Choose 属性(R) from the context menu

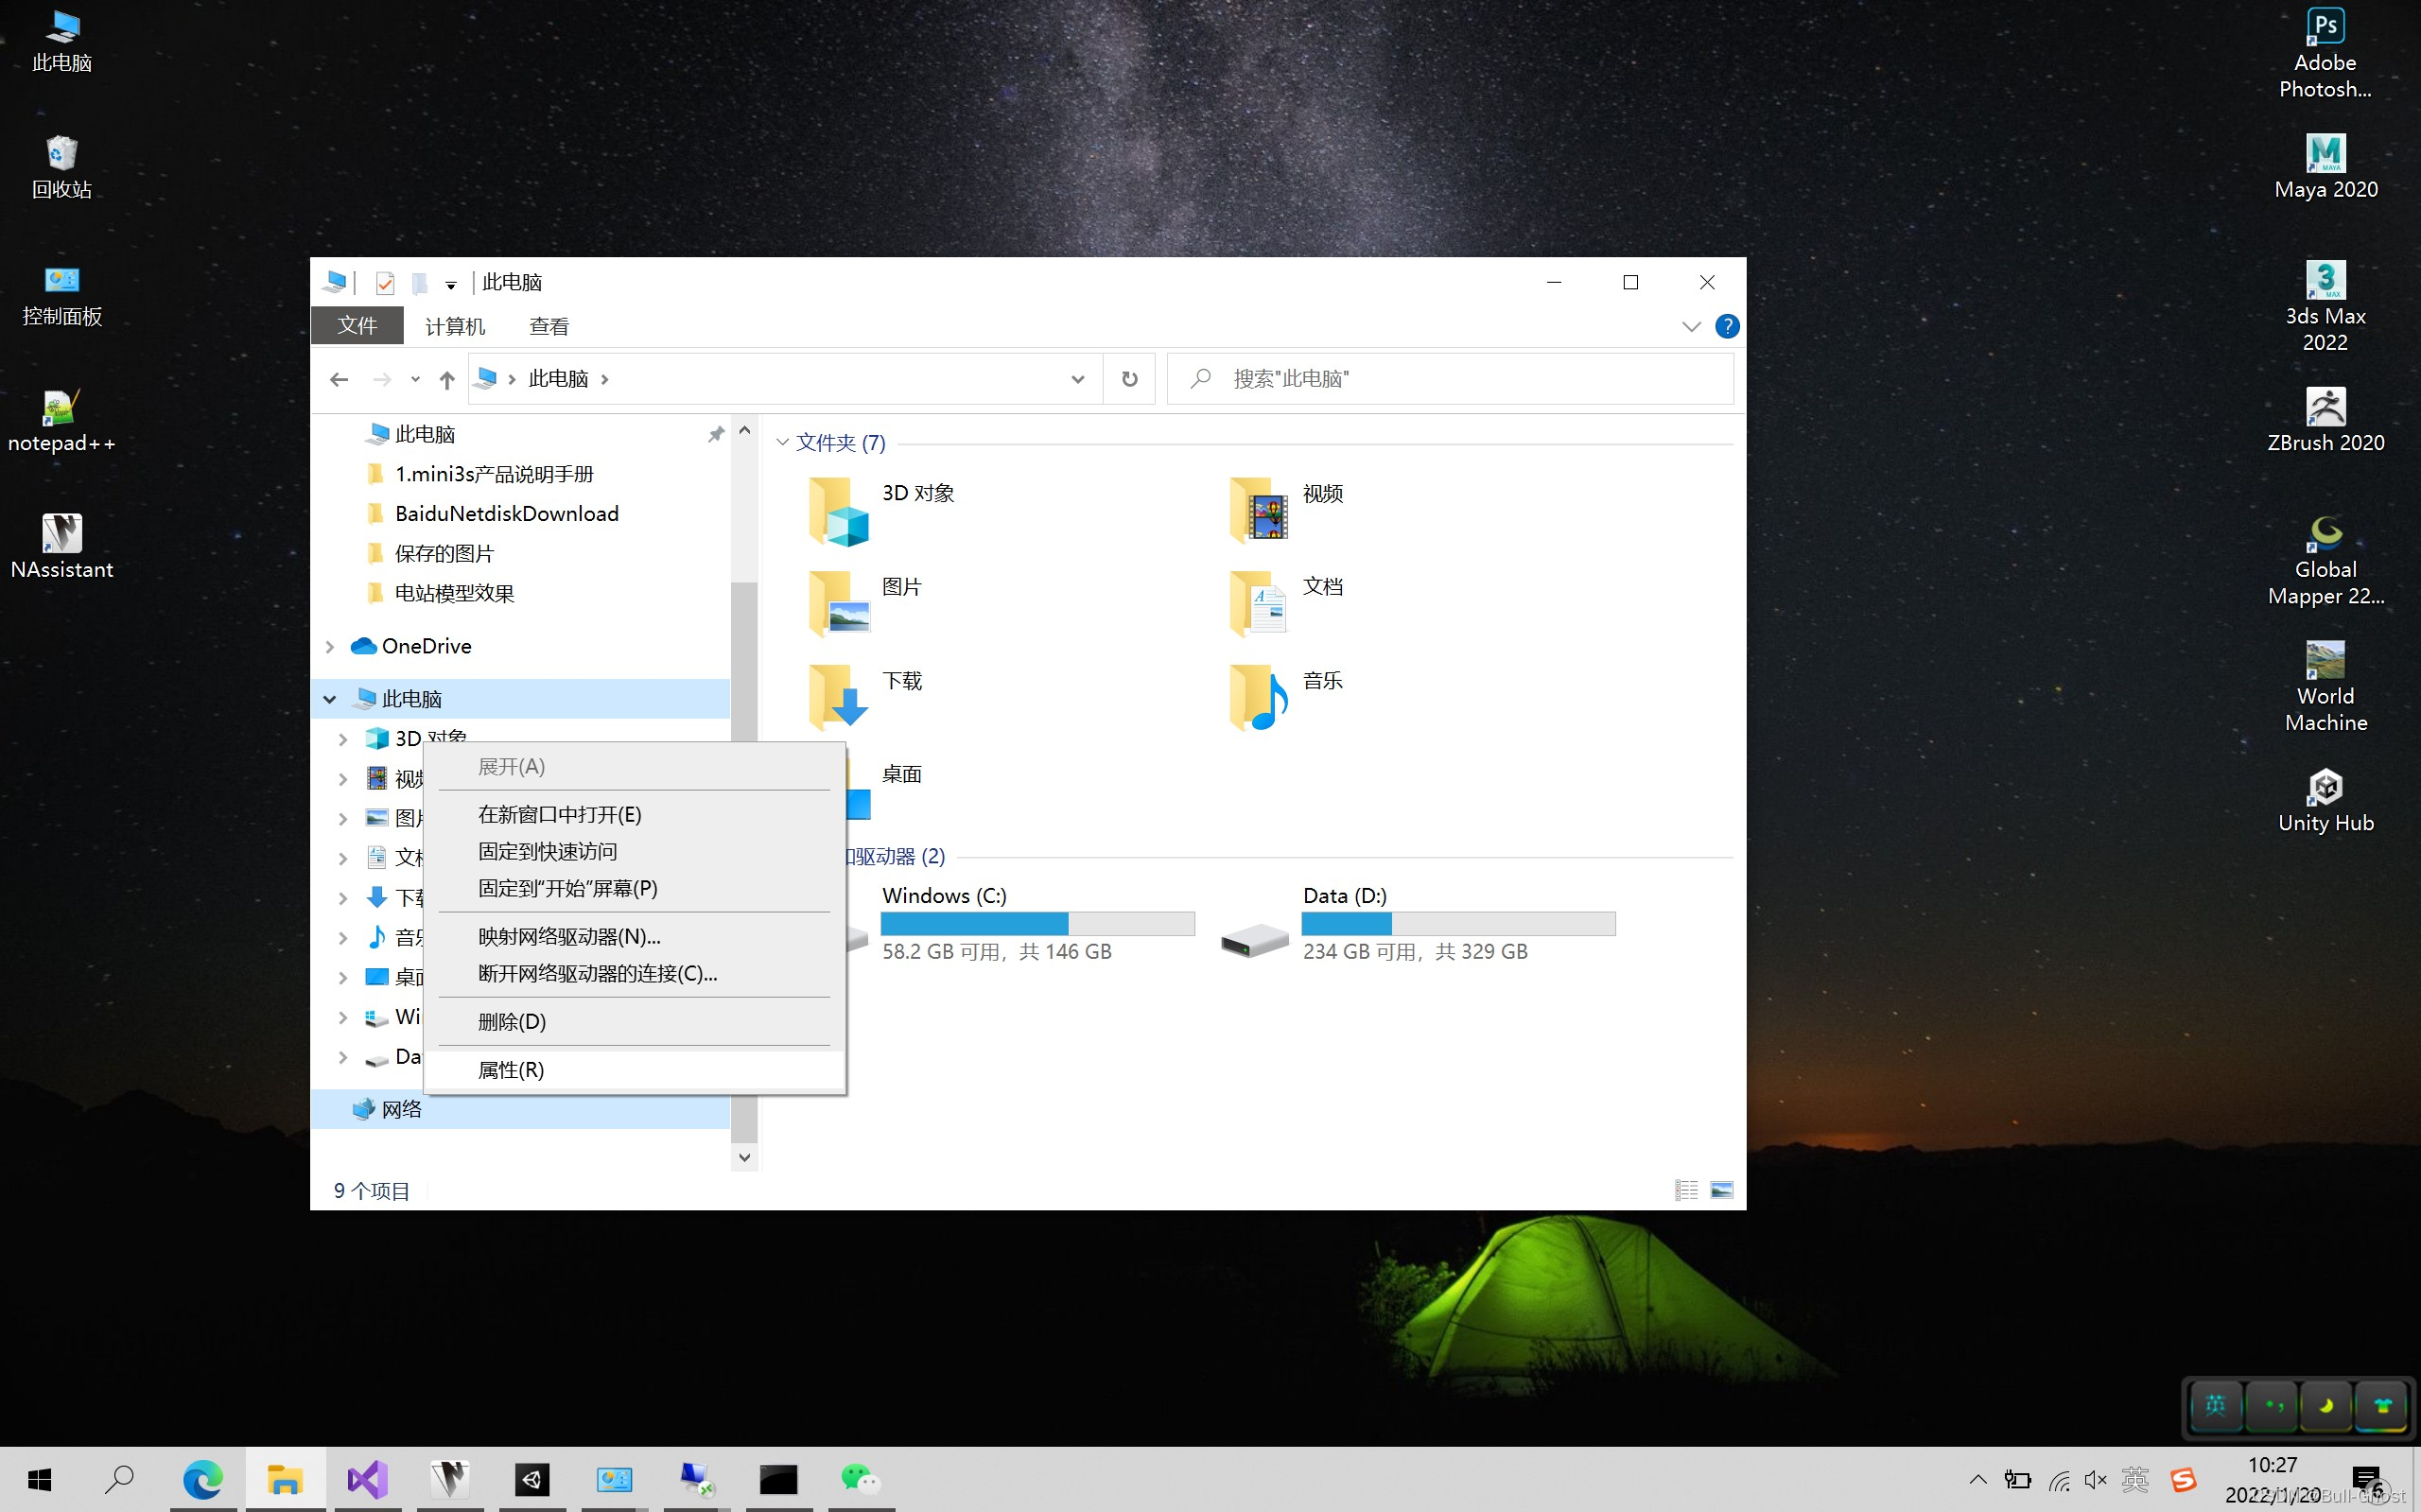coord(511,1070)
